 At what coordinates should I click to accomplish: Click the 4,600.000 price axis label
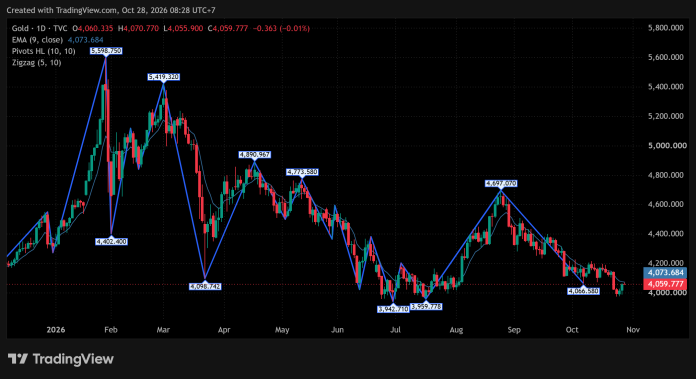665,204
